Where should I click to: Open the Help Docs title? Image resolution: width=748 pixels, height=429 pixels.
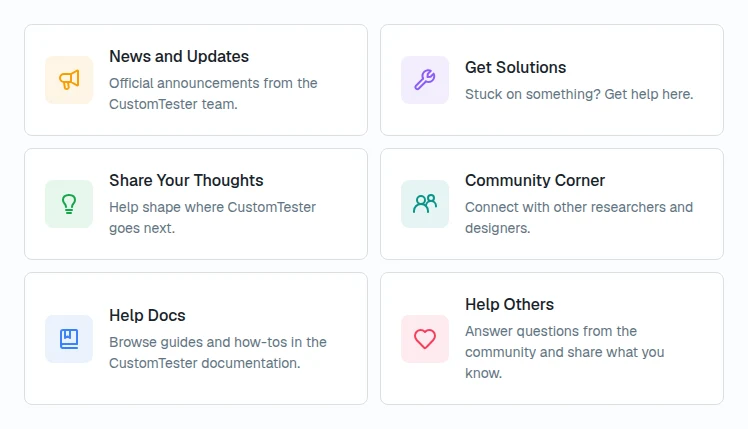point(147,315)
